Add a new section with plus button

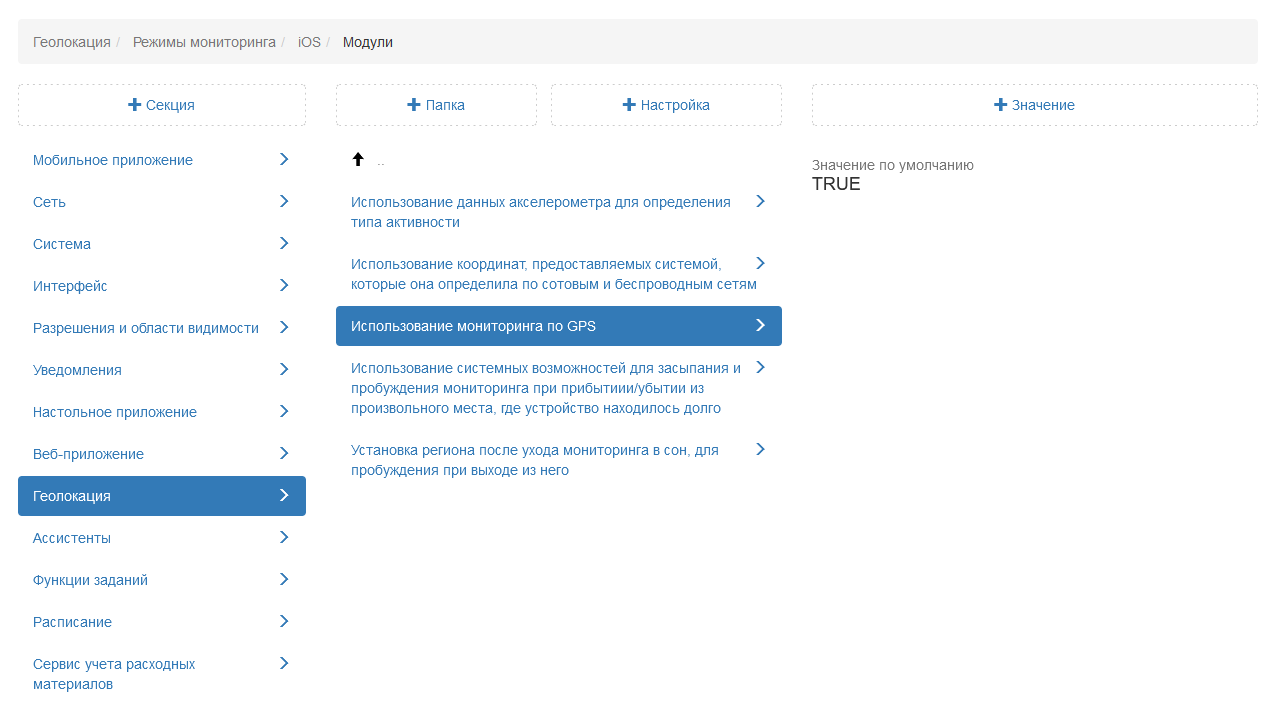point(162,105)
